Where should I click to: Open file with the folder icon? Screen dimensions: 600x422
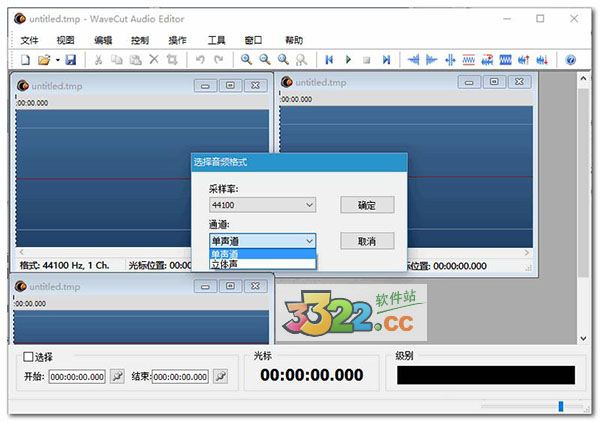pos(44,60)
